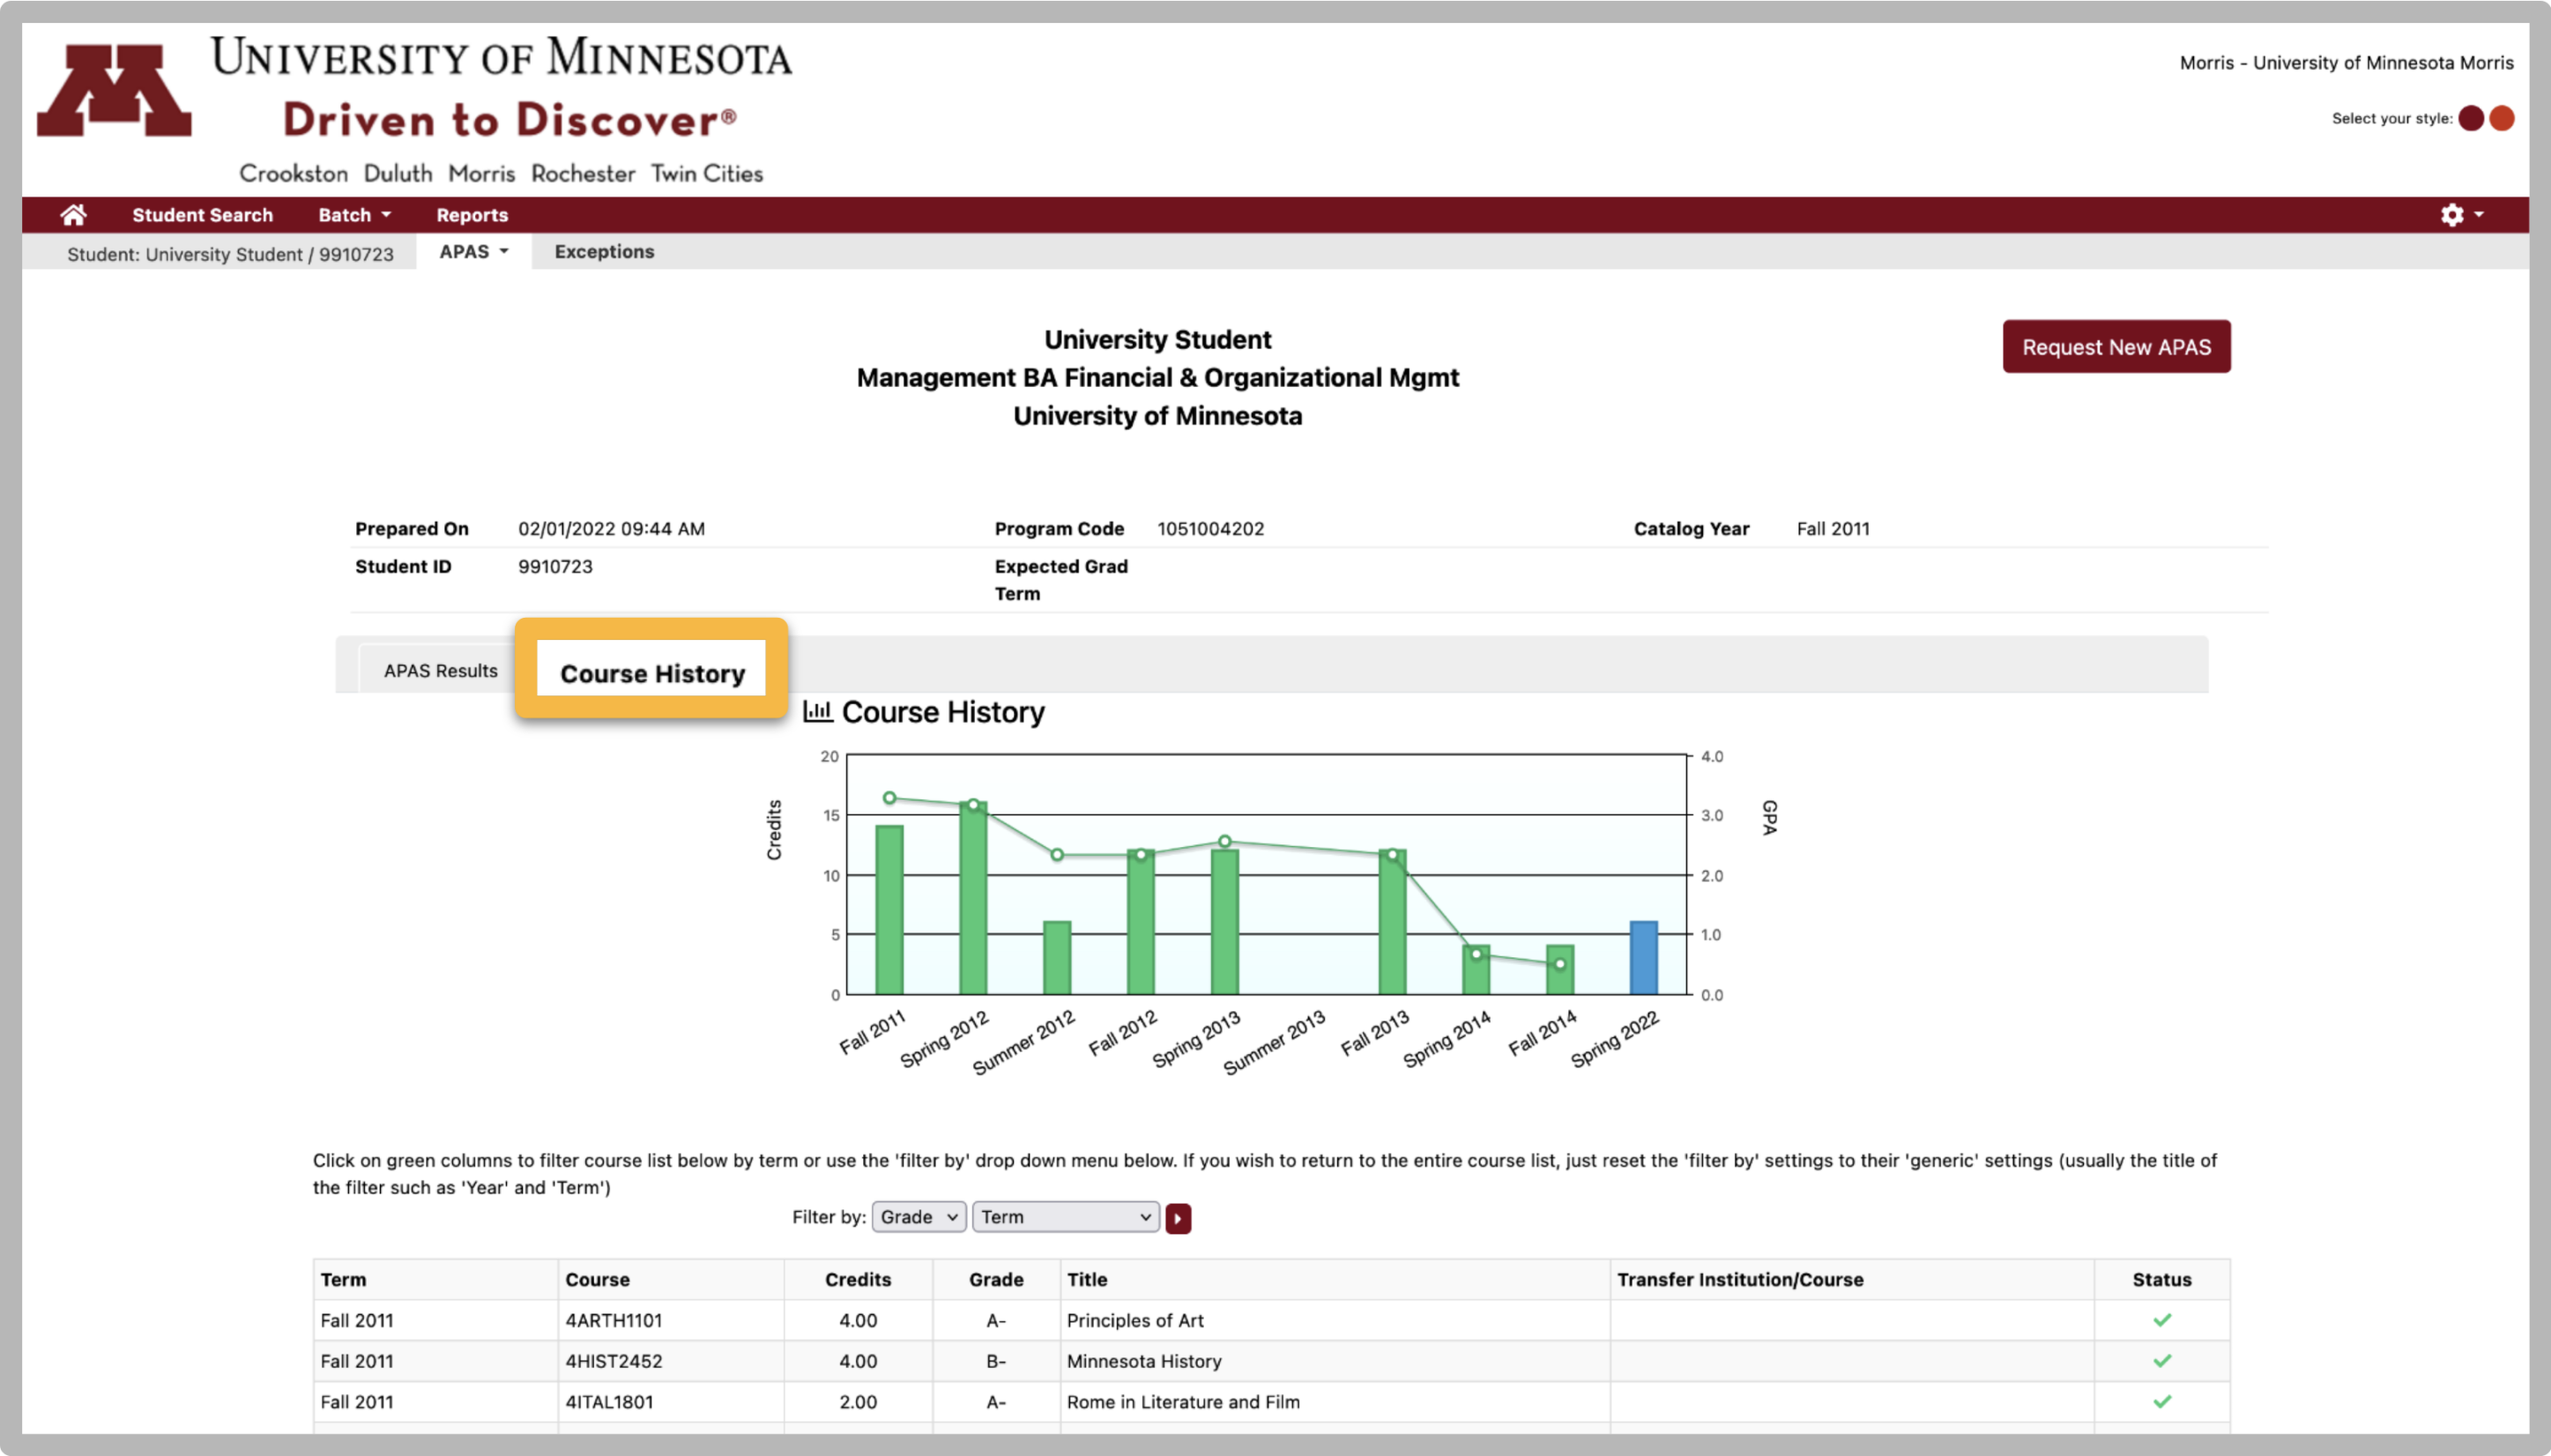
Task: Click the Spring 2012 green bar
Action: (973, 898)
